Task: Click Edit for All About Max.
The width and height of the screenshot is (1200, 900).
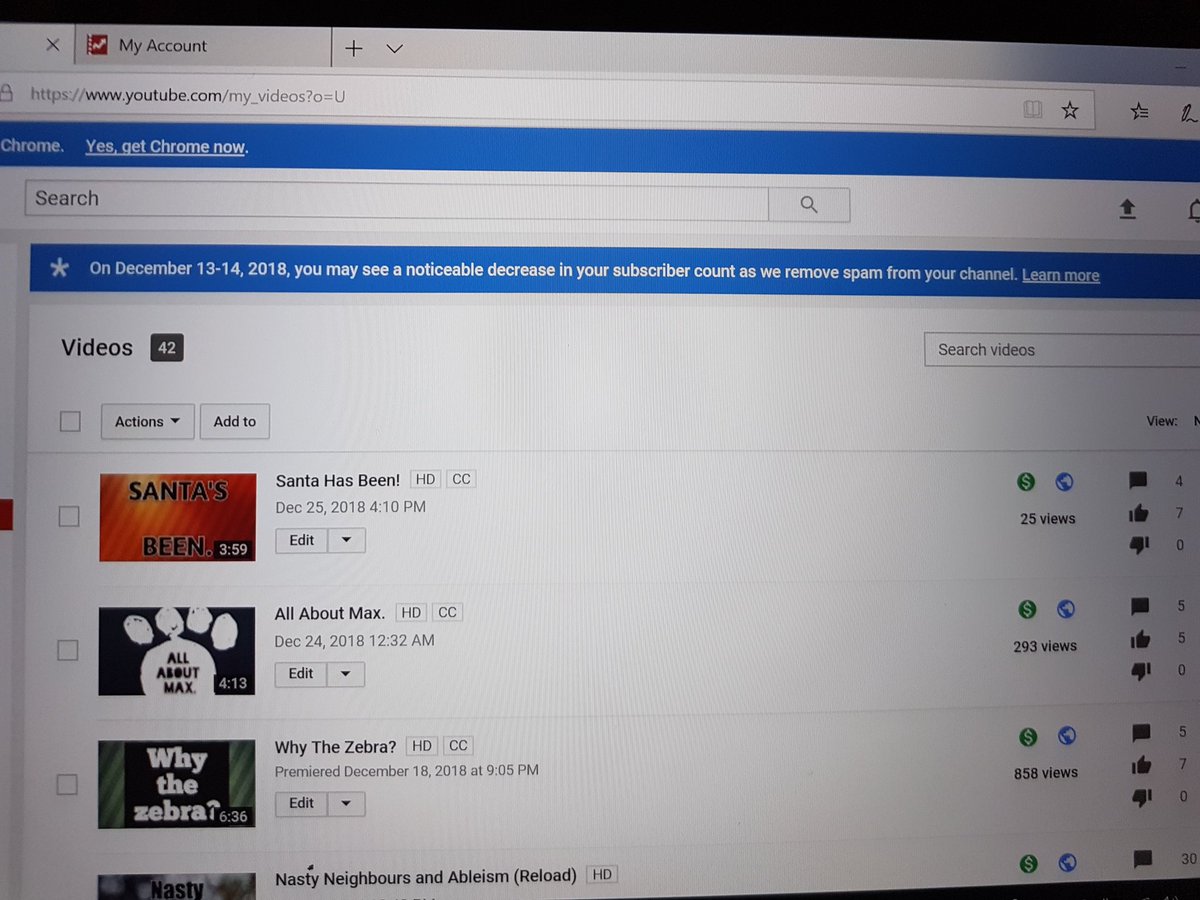Action: tap(301, 674)
